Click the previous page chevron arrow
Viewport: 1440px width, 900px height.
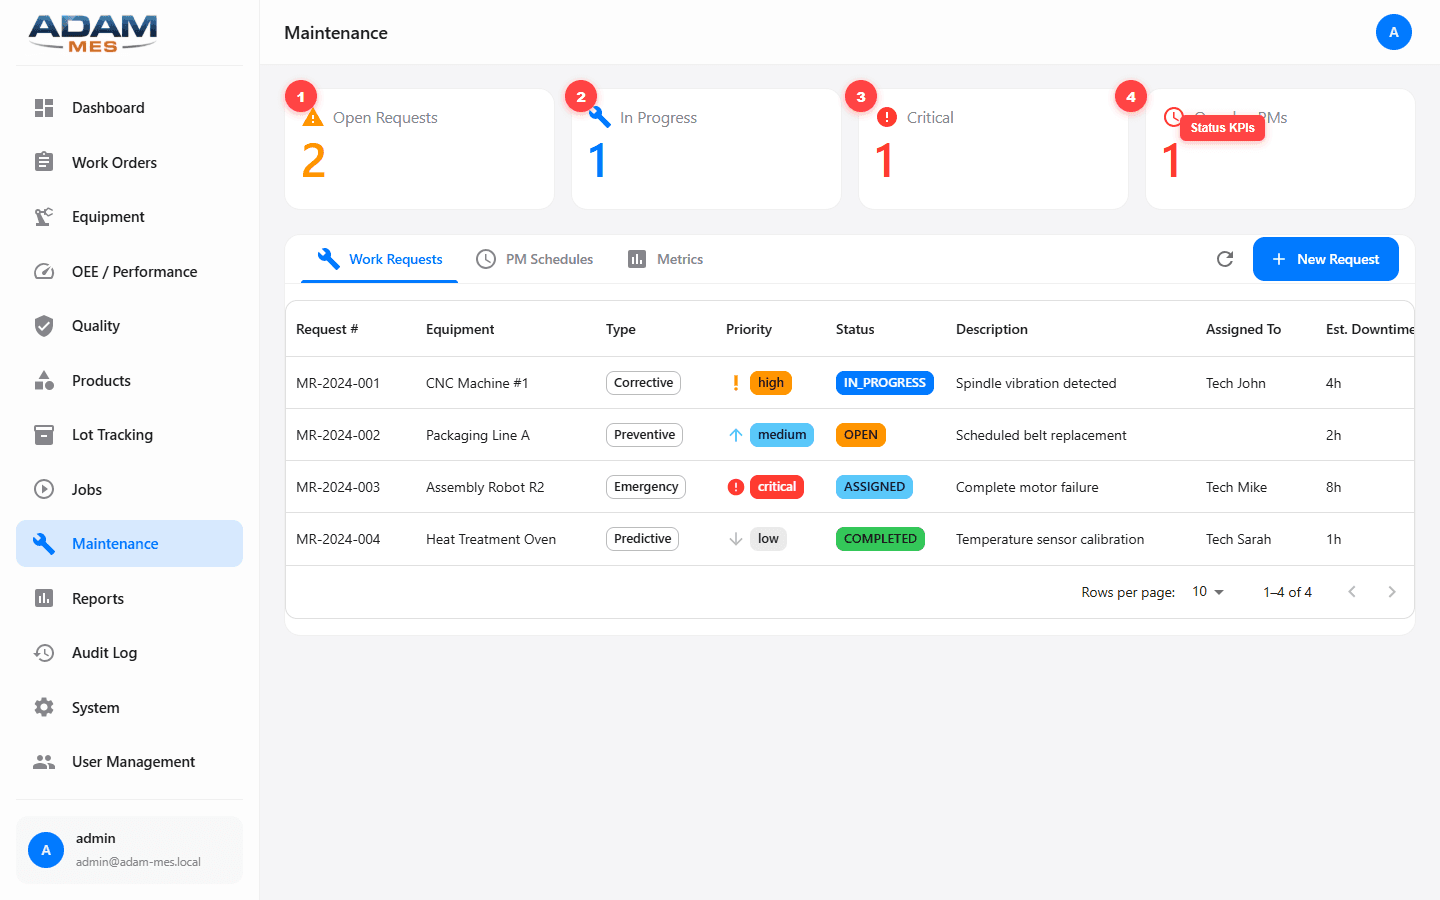coord(1352,591)
